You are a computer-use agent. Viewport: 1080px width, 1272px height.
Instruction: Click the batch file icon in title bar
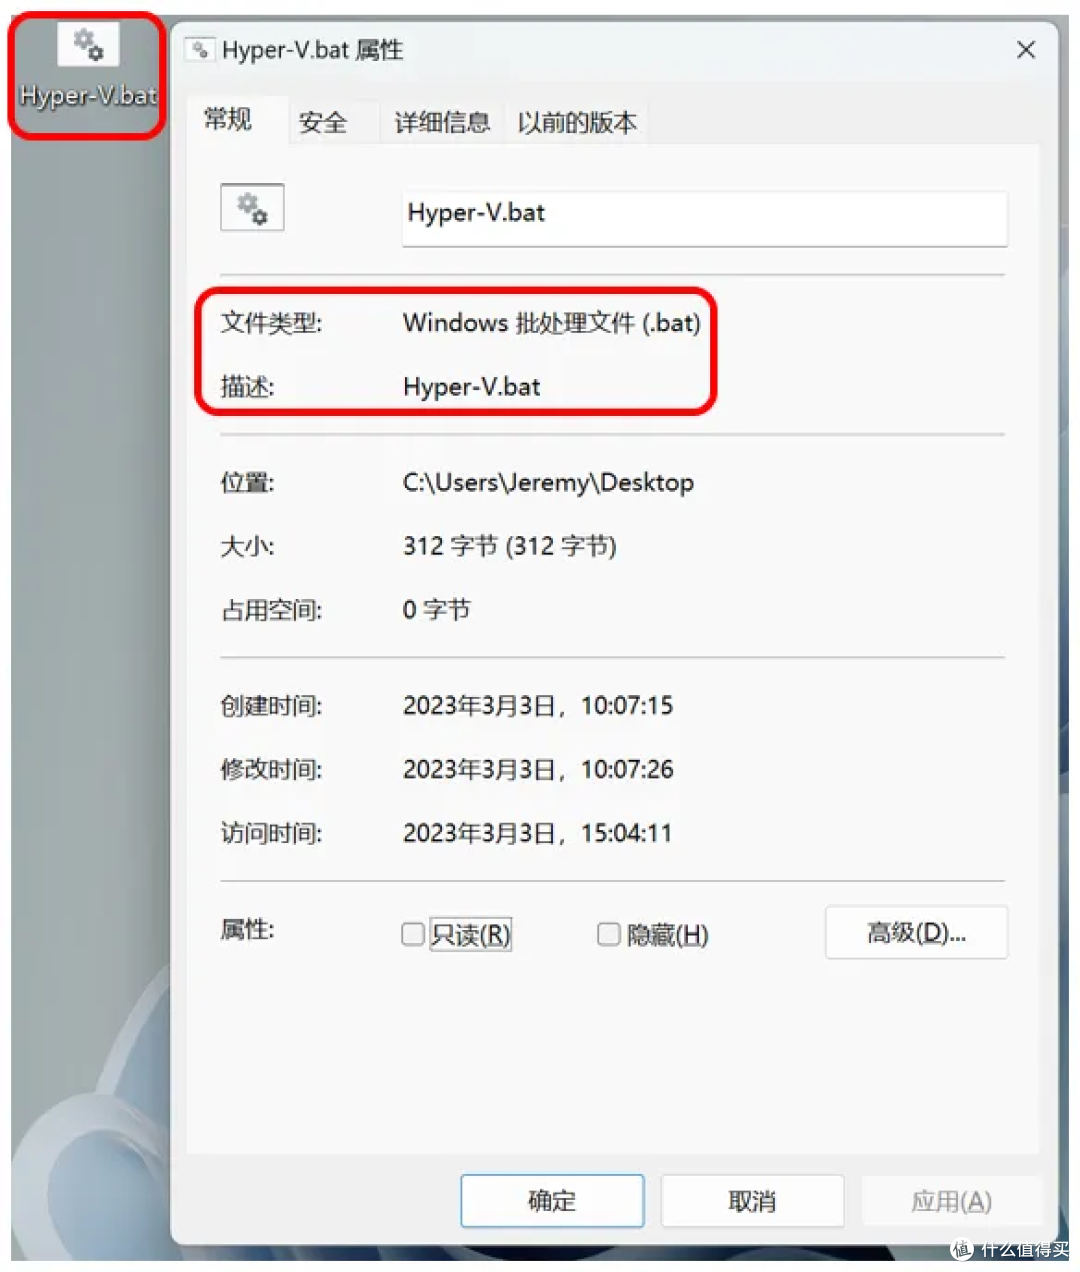pyautogui.click(x=201, y=49)
